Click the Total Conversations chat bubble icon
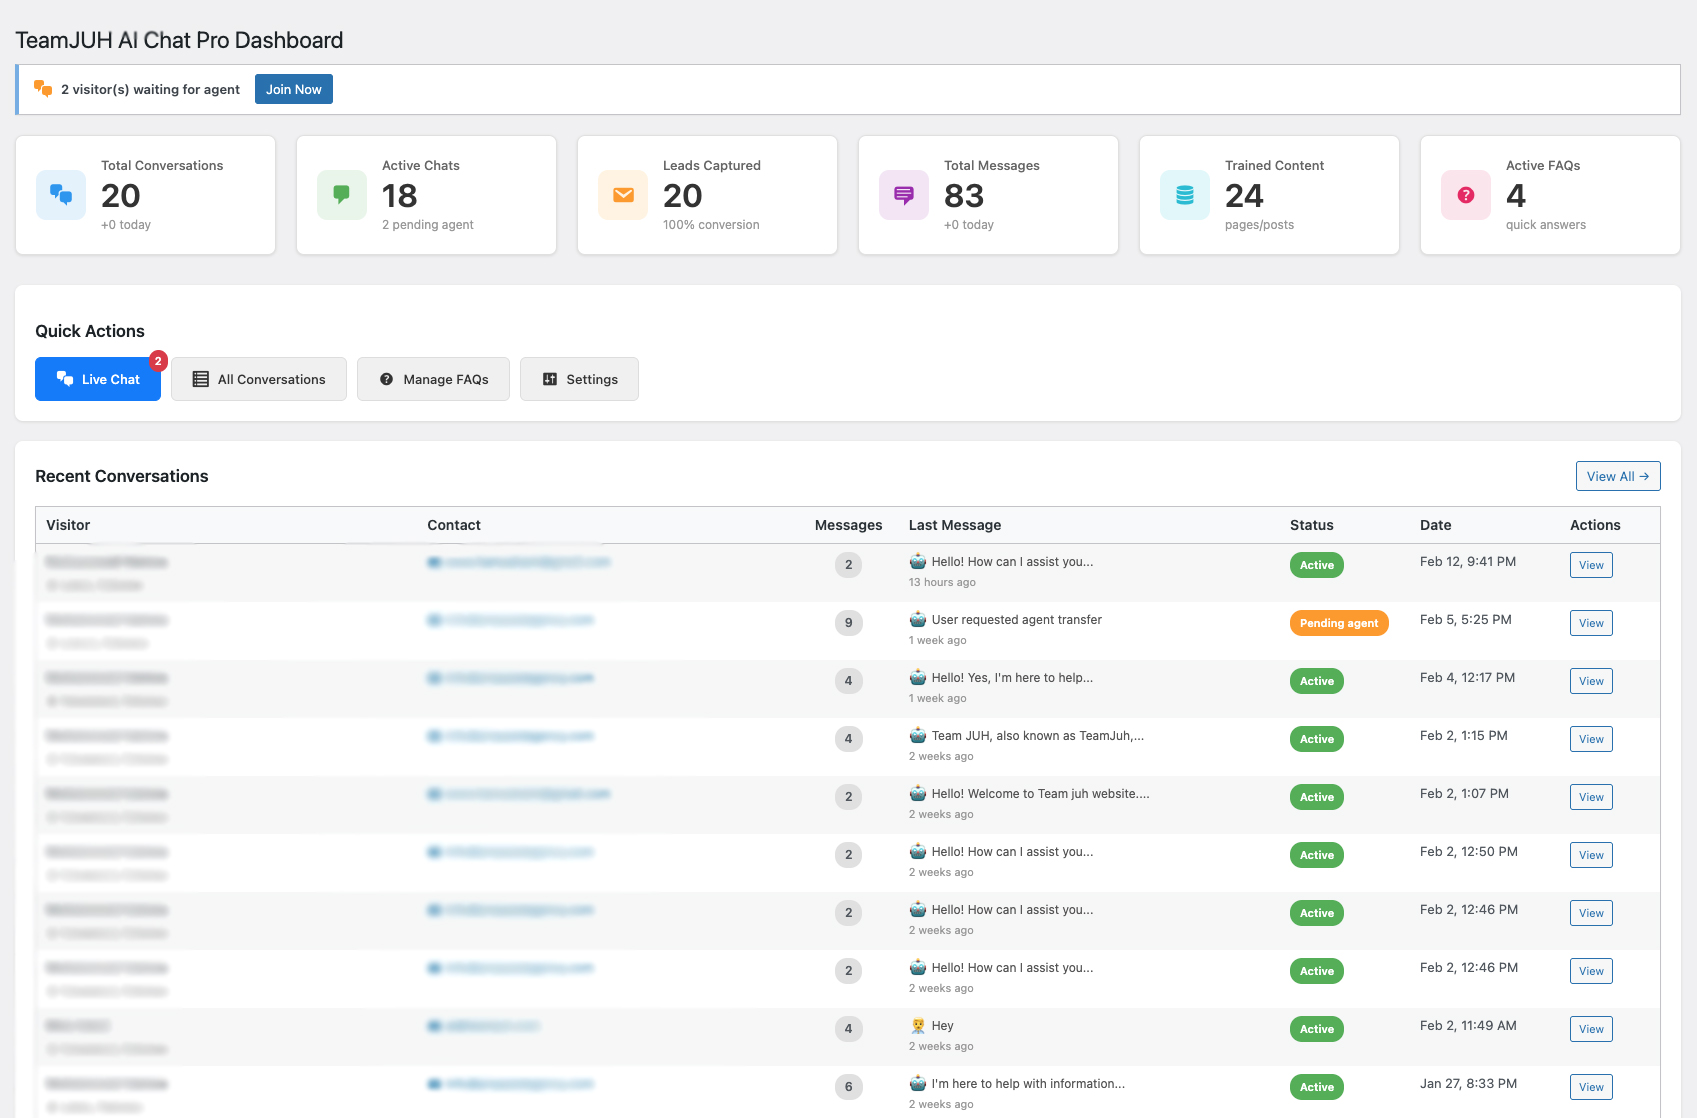Screen dimensions: 1697x1118 pyautogui.click(x=60, y=195)
